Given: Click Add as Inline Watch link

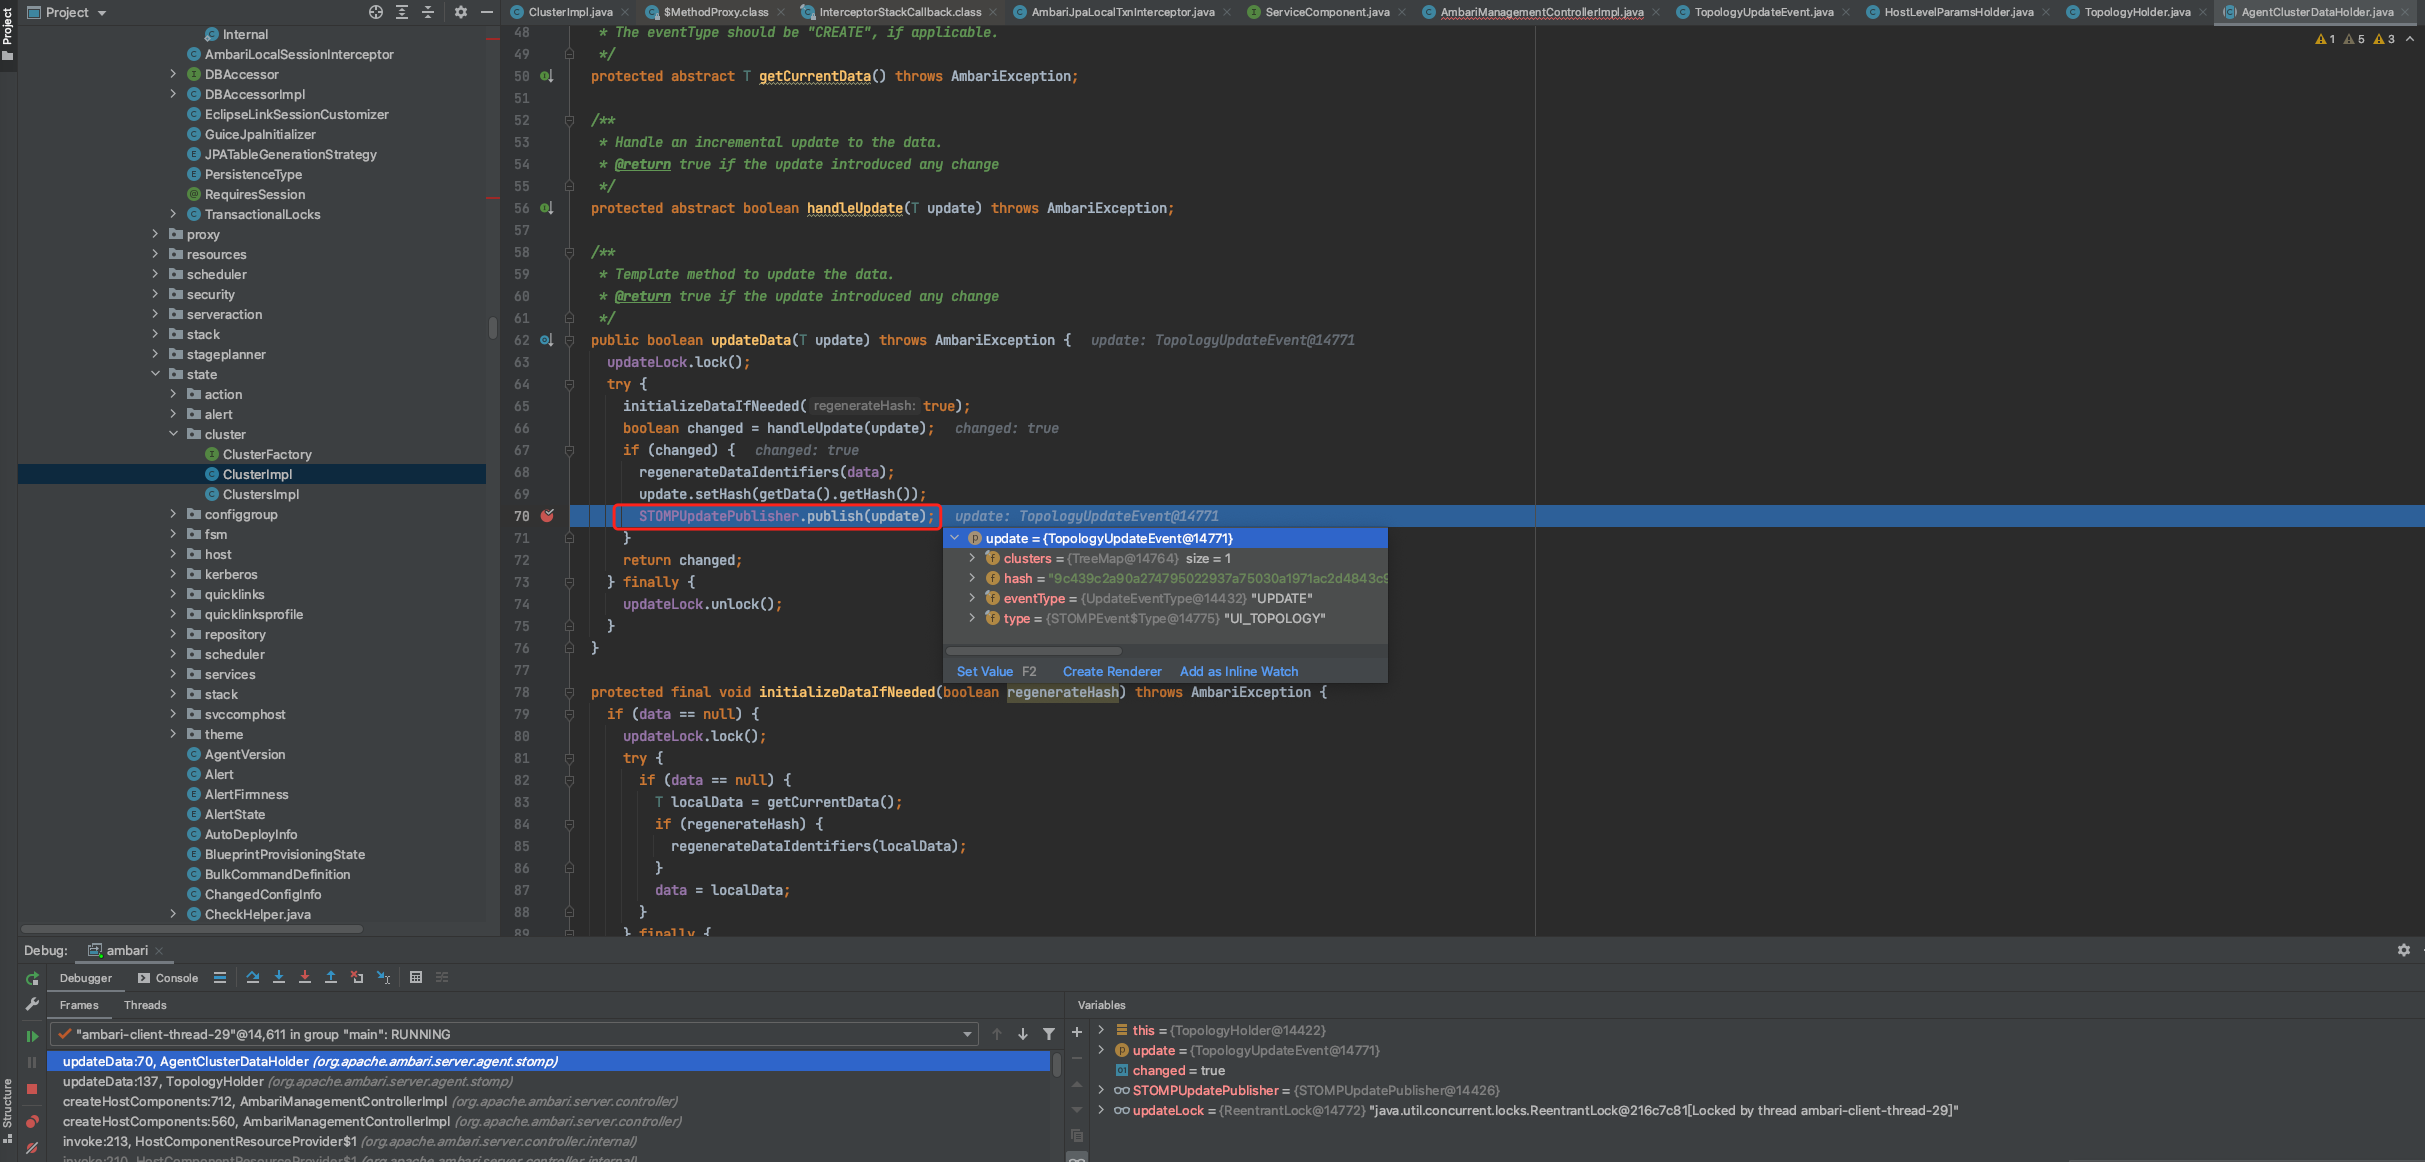Looking at the screenshot, I should click(1239, 671).
